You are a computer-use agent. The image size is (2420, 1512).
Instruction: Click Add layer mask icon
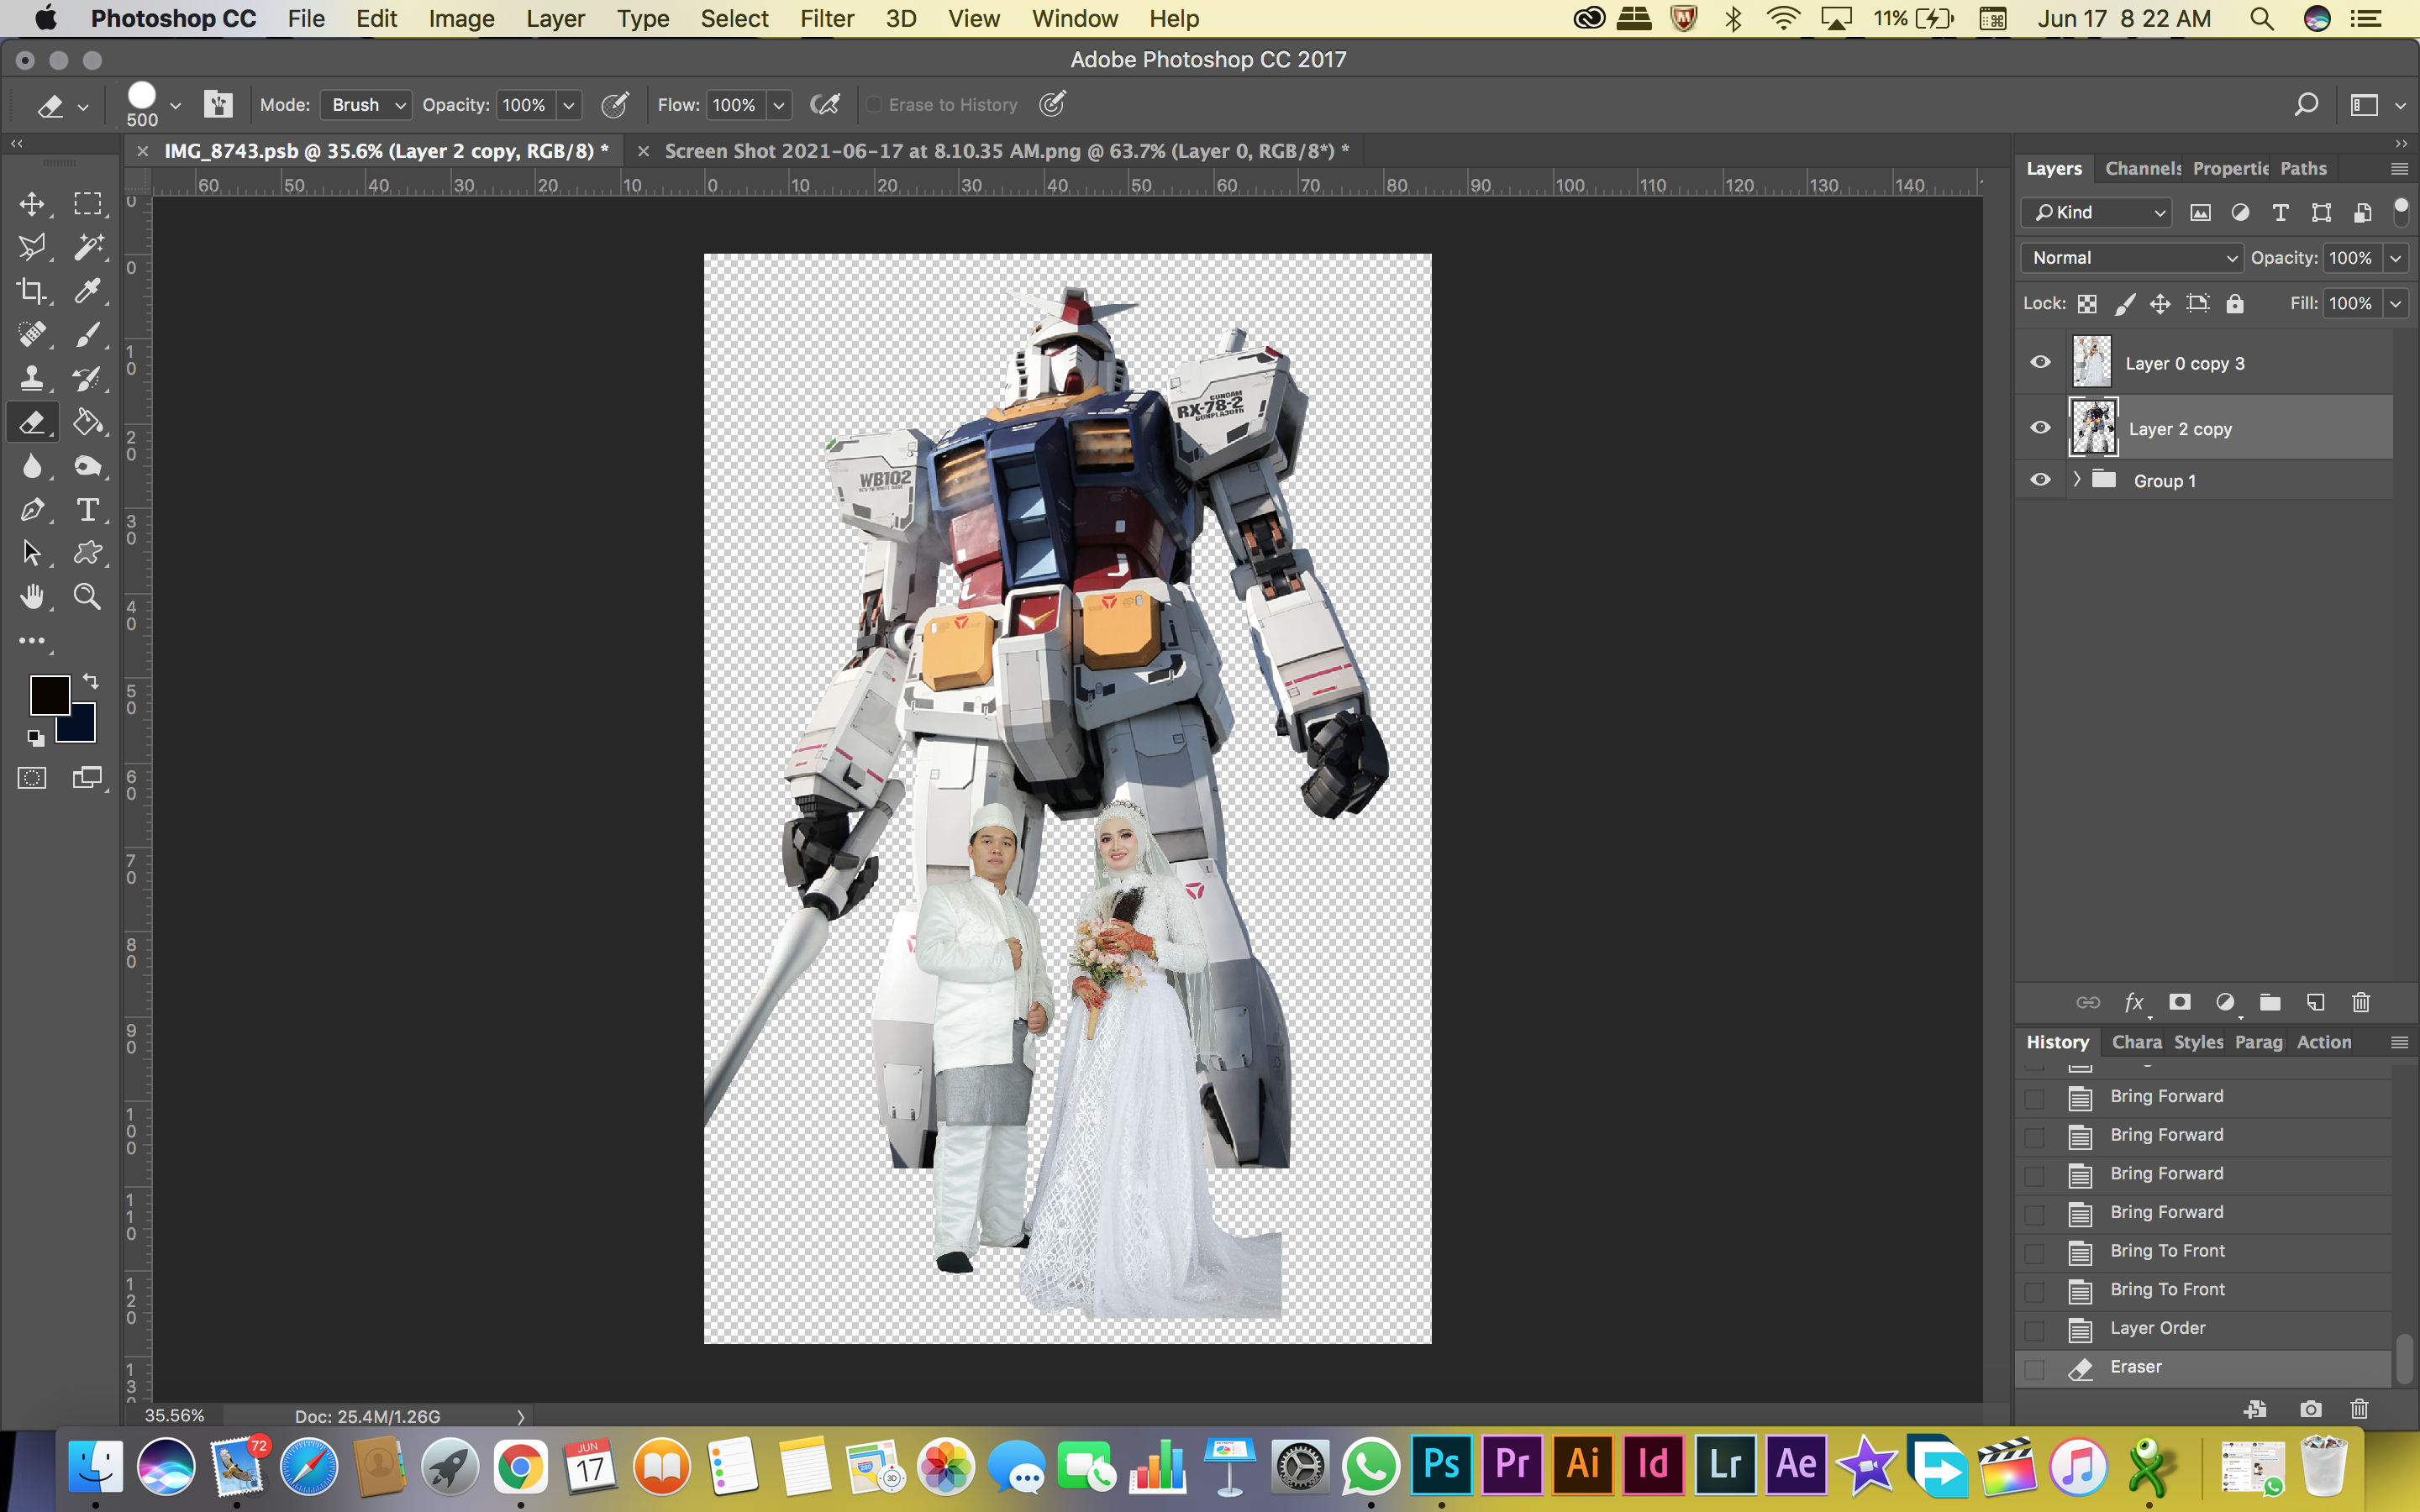(2179, 1002)
